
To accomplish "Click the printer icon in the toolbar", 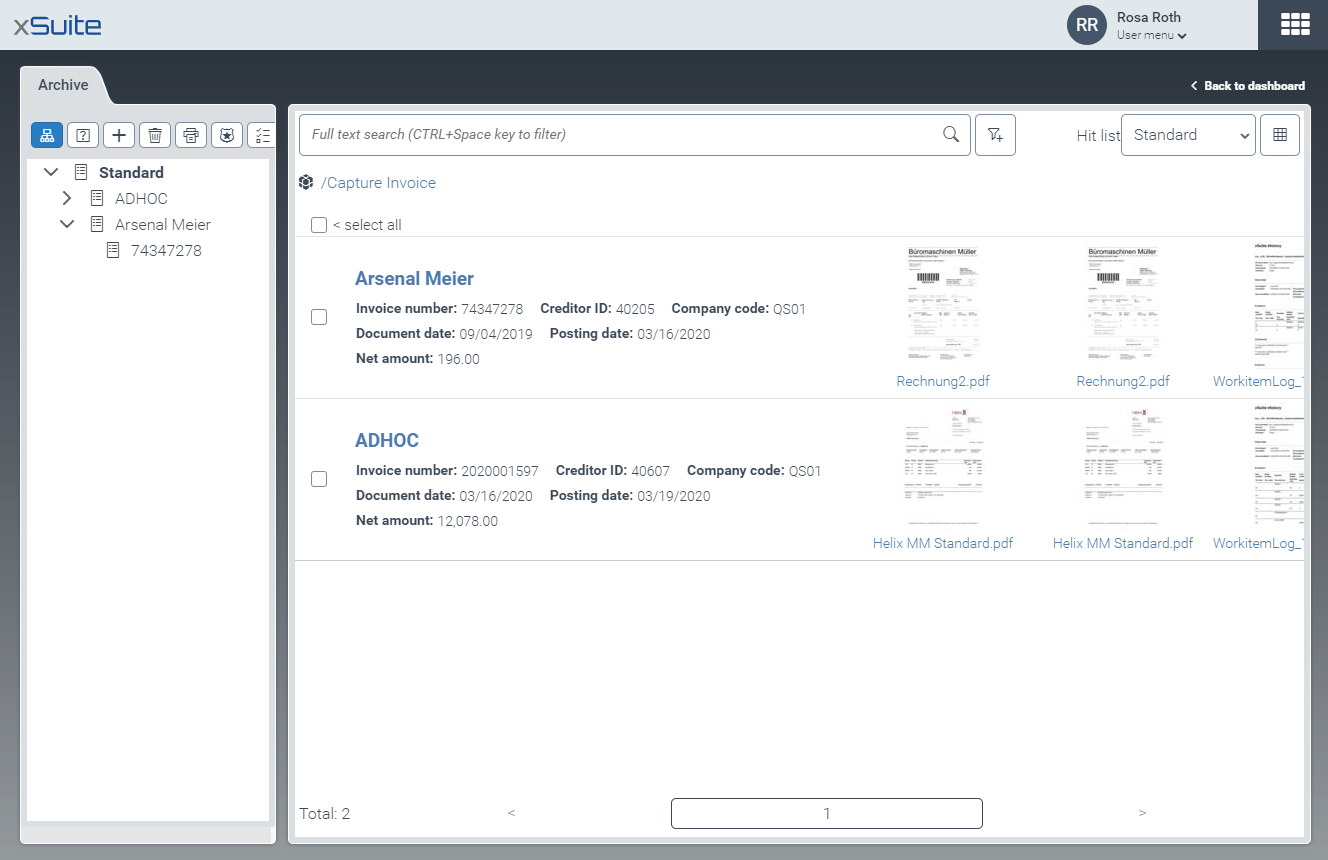I will (x=191, y=135).
